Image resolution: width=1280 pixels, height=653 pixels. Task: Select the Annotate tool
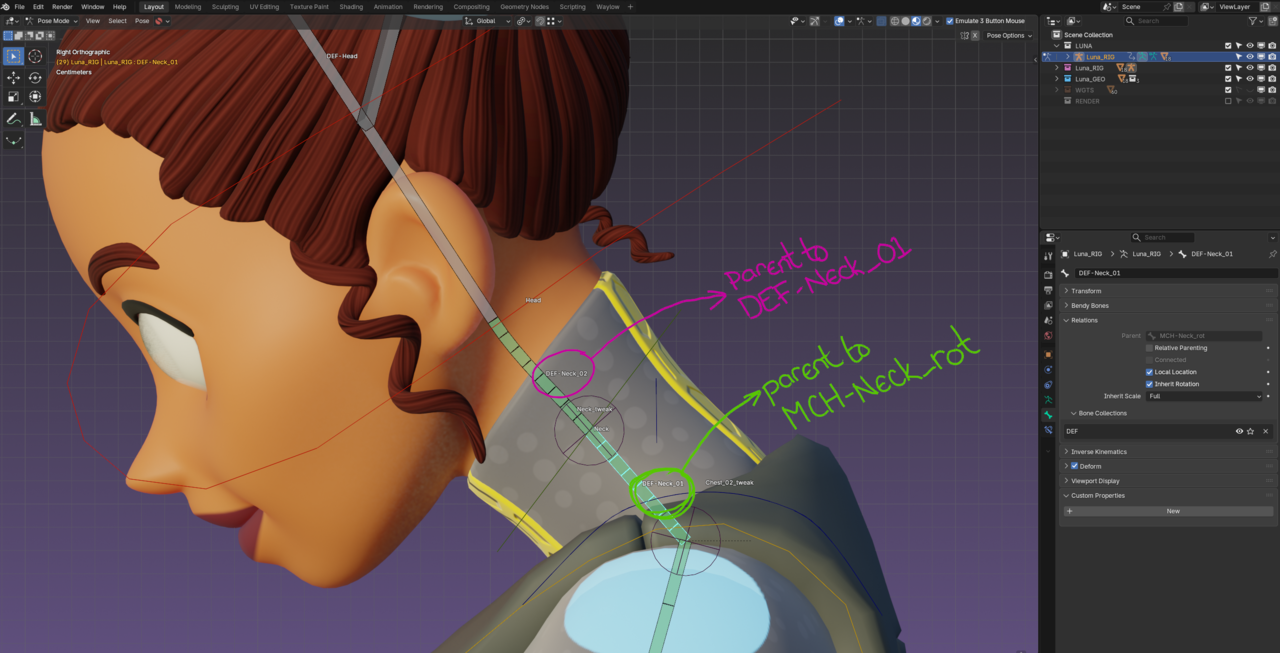[x=13, y=117]
